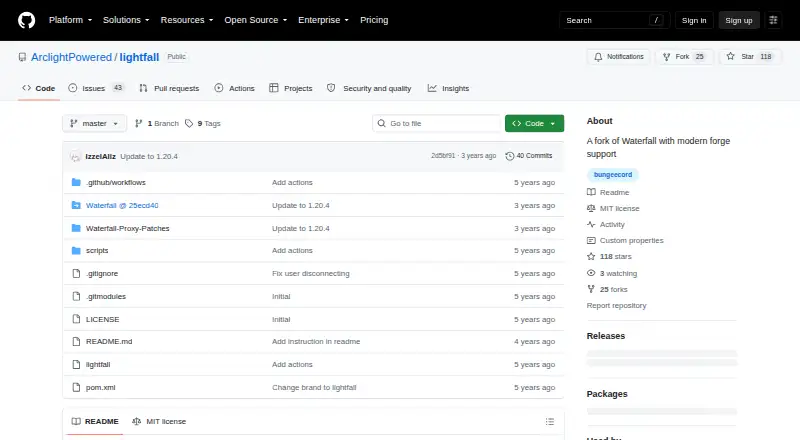Click the bungeecord topic tag
The height and width of the screenshot is (440, 800).
pos(613,175)
